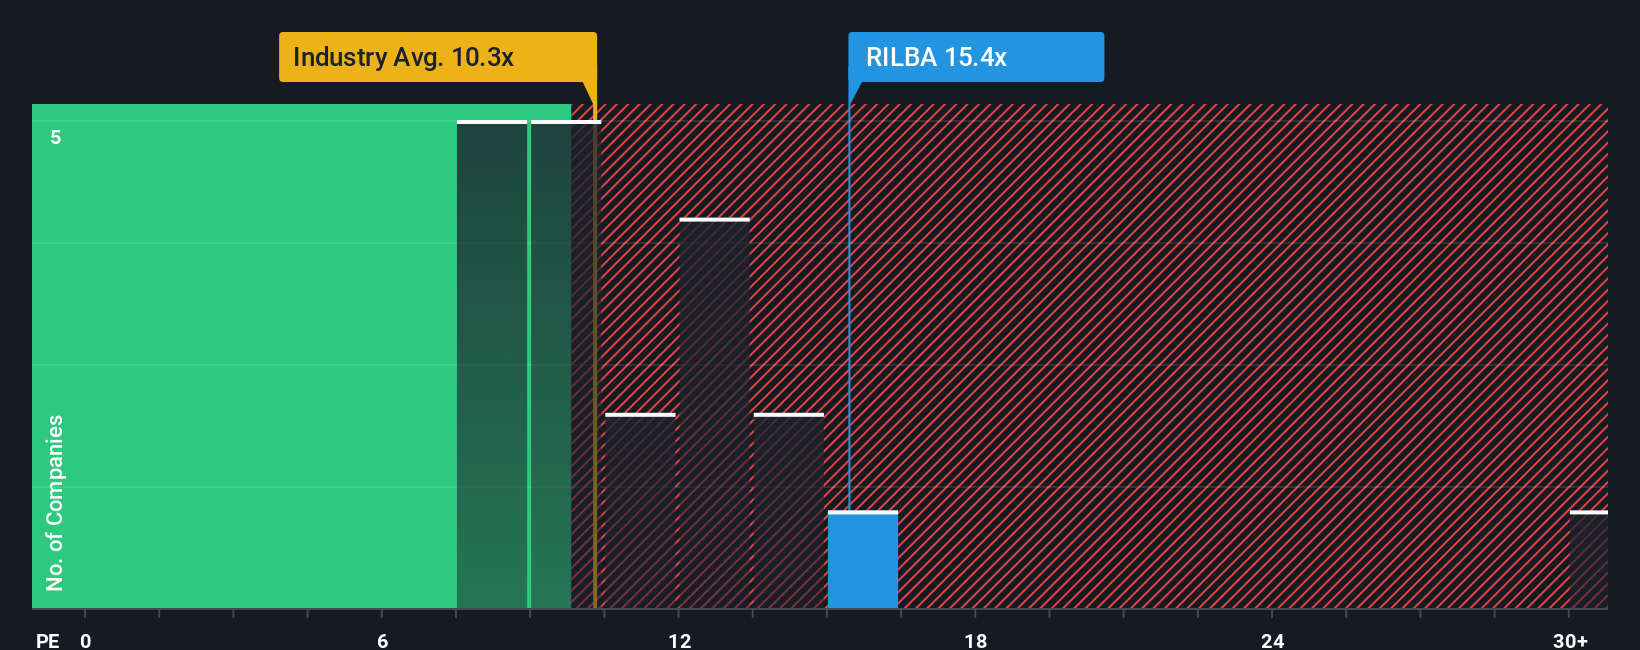Click the axis tick label '6'
This screenshot has width=1640, height=650.
(382, 641)
